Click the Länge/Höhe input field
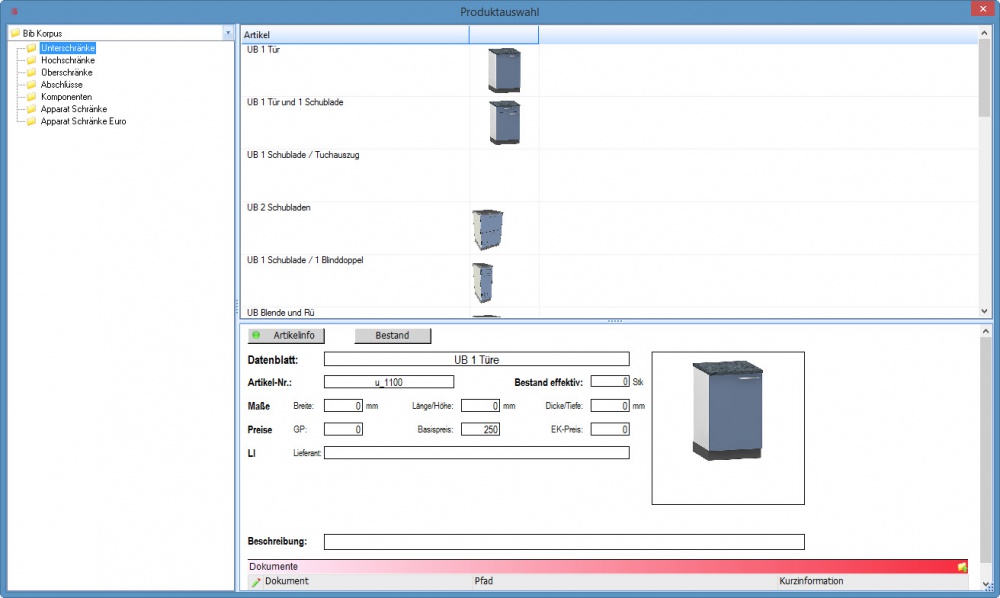Viewport: 1000px width, 598px height. (x=480, y=405)
